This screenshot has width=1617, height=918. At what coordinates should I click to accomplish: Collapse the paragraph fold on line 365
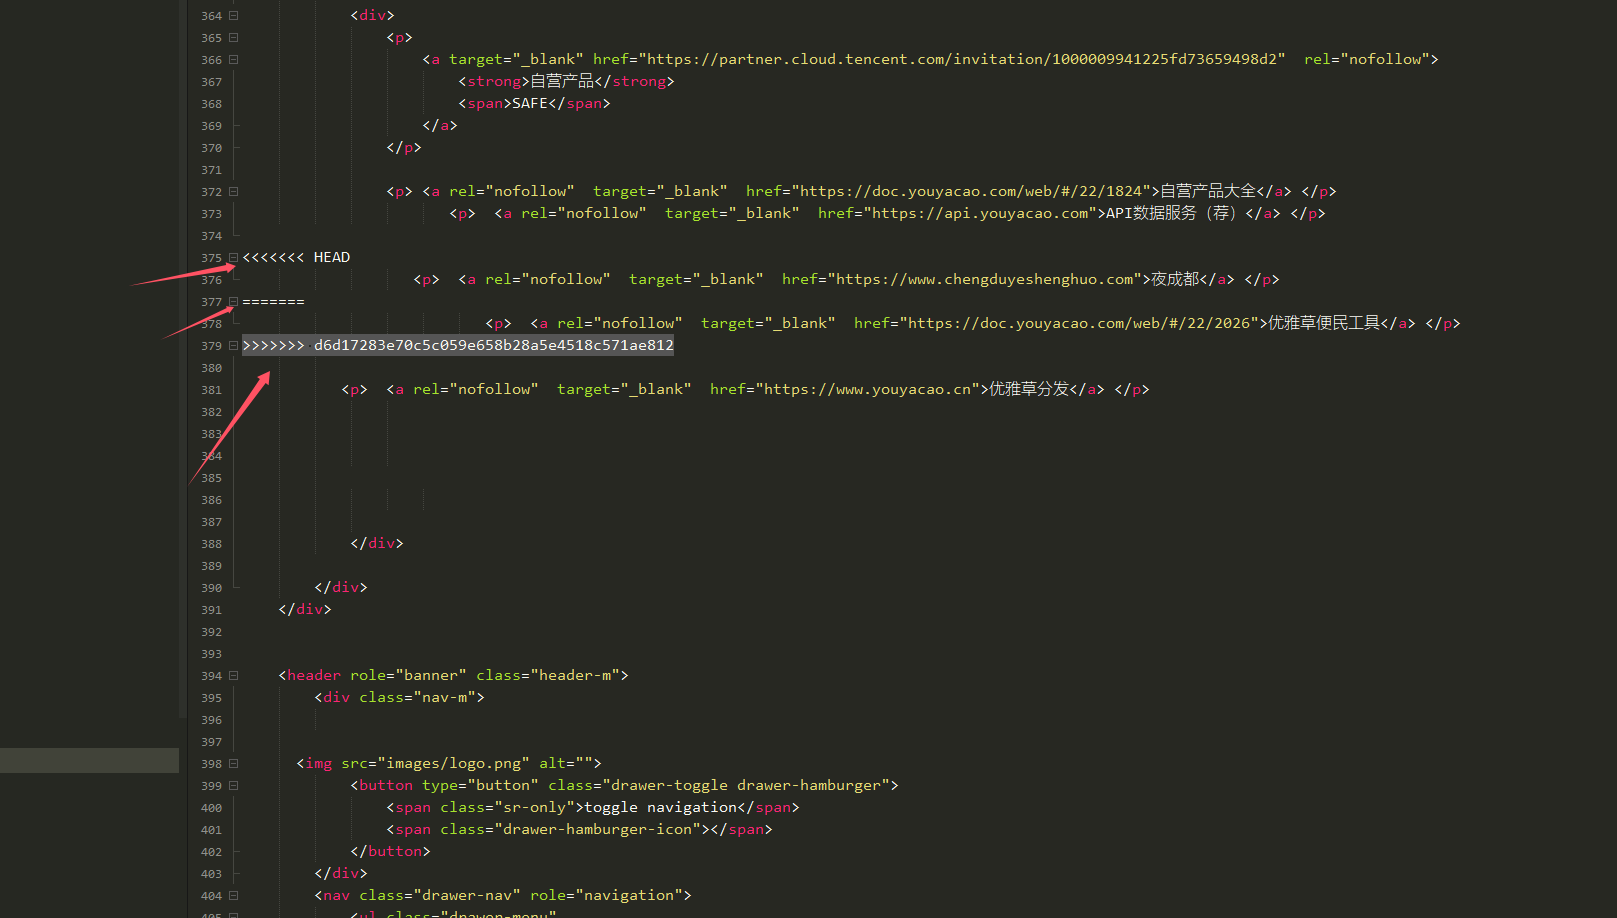coord(232,37)
